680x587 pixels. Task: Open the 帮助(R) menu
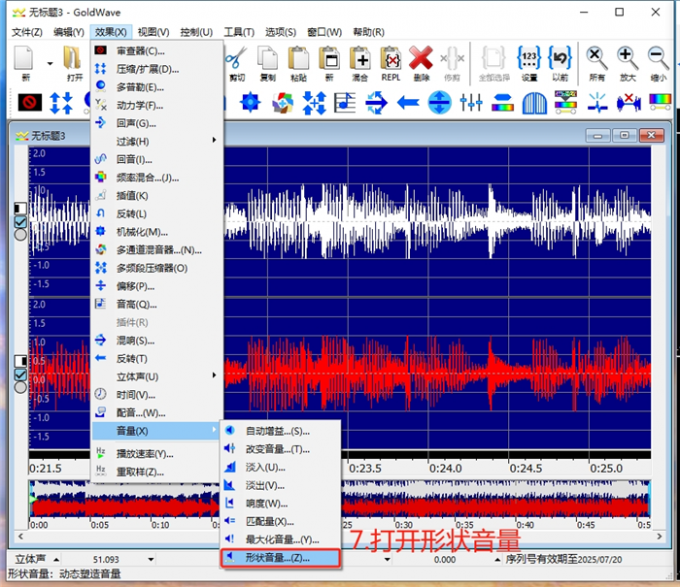pos(369,32)
